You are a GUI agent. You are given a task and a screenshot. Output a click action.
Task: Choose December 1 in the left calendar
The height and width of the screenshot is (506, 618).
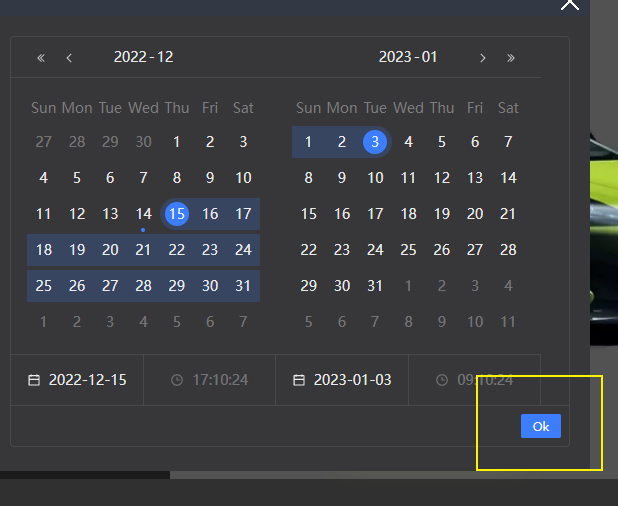[177, 142]
